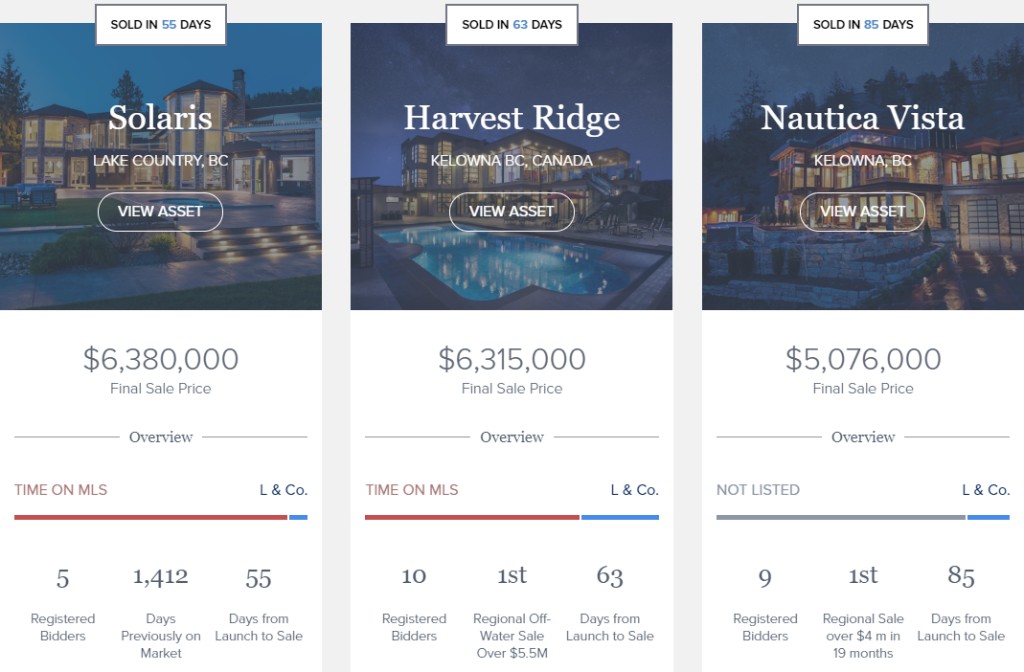Click the $6,380,000 final sale price
This screenshot has height=672, width=1024.
161,359
